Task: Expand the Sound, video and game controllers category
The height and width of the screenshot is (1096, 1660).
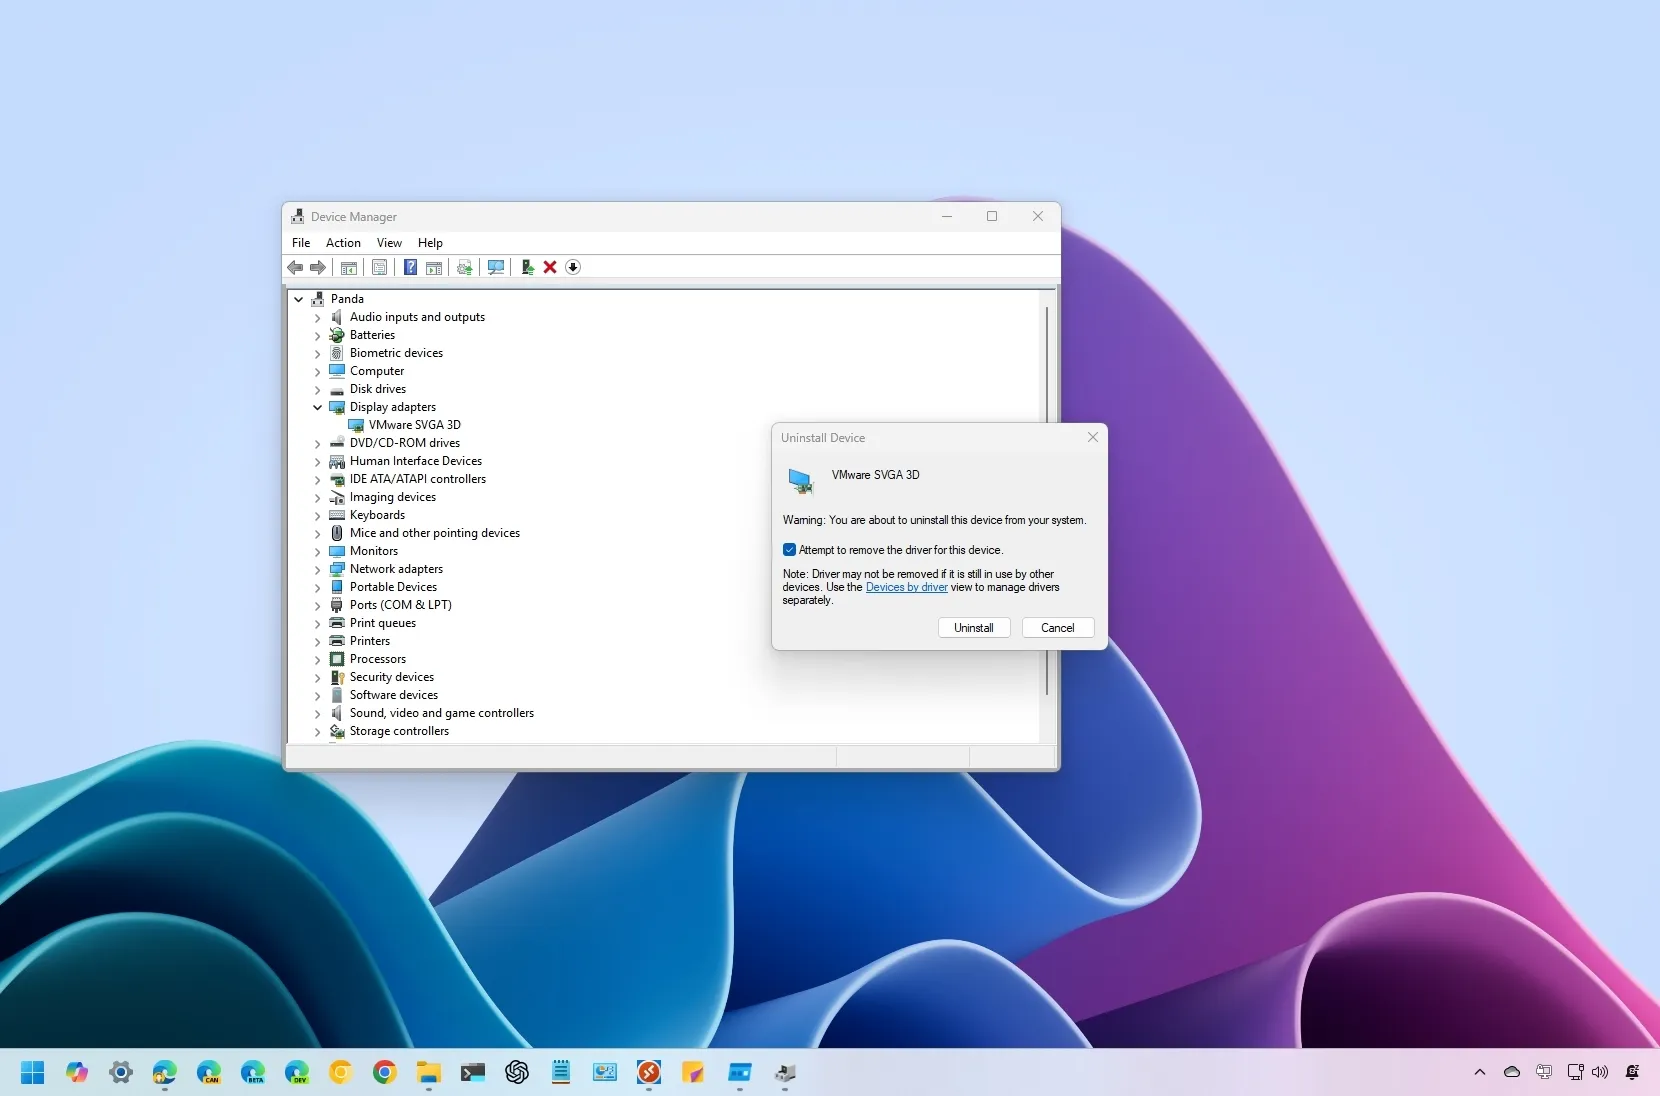Action: (318, 713)
